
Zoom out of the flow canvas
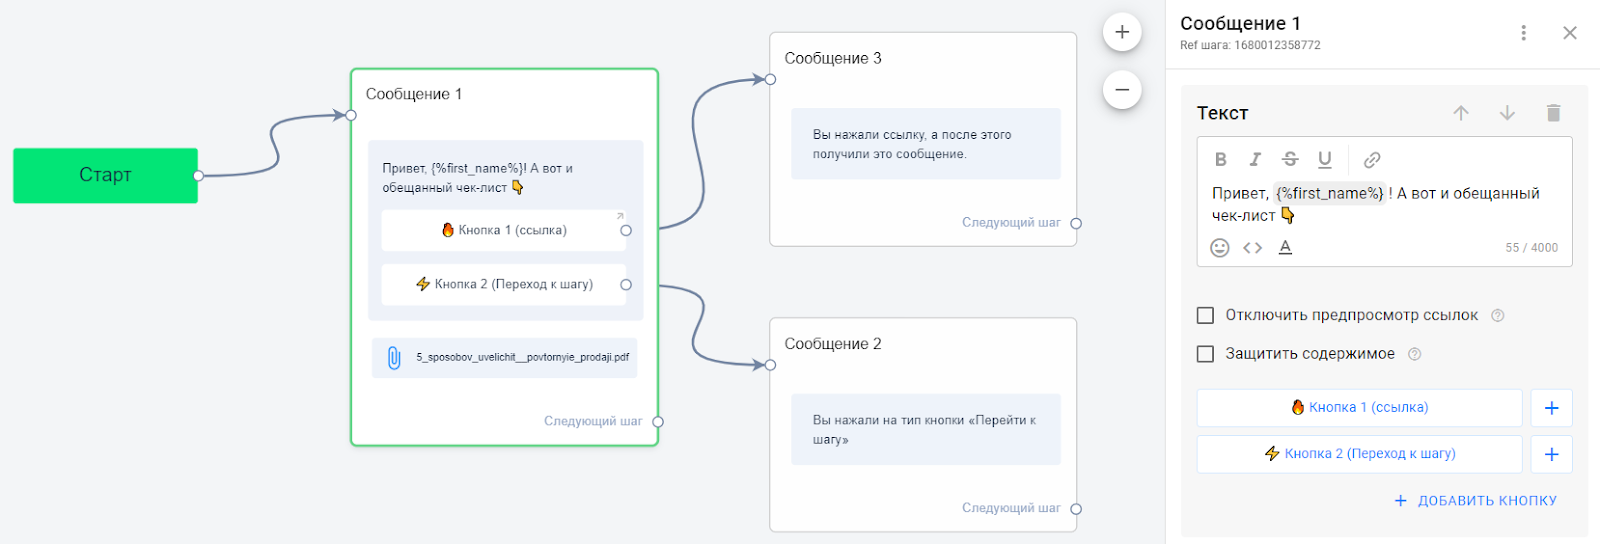pyautogui.click(x=1122, y=90)
